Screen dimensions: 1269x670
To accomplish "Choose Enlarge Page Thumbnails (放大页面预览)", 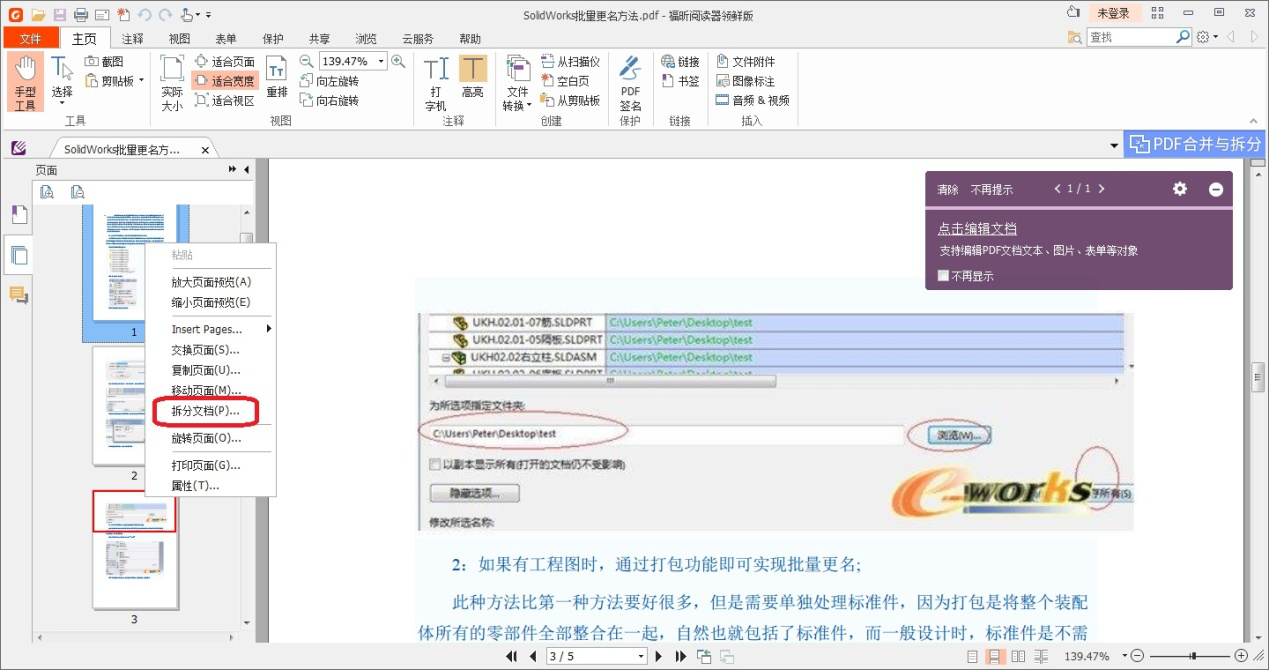I will pyautogui.click(x=210, y=282).
